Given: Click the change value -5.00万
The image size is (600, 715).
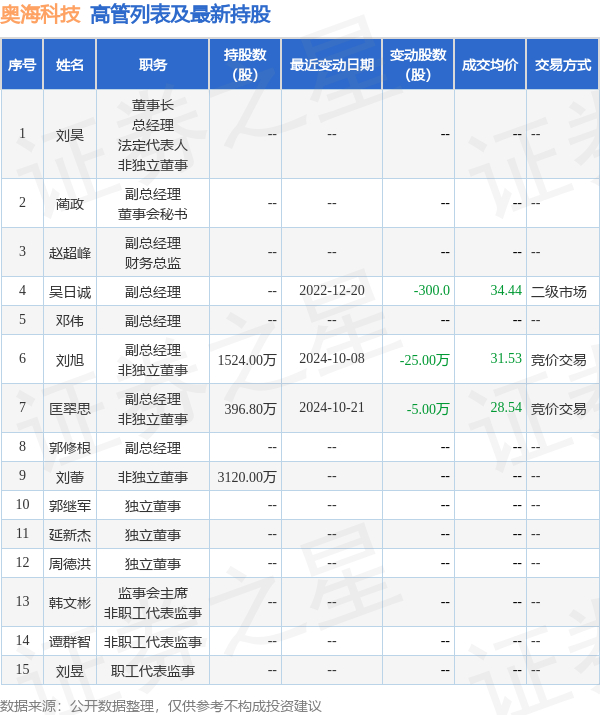Looking at the screenshot, I should point(428,409).
